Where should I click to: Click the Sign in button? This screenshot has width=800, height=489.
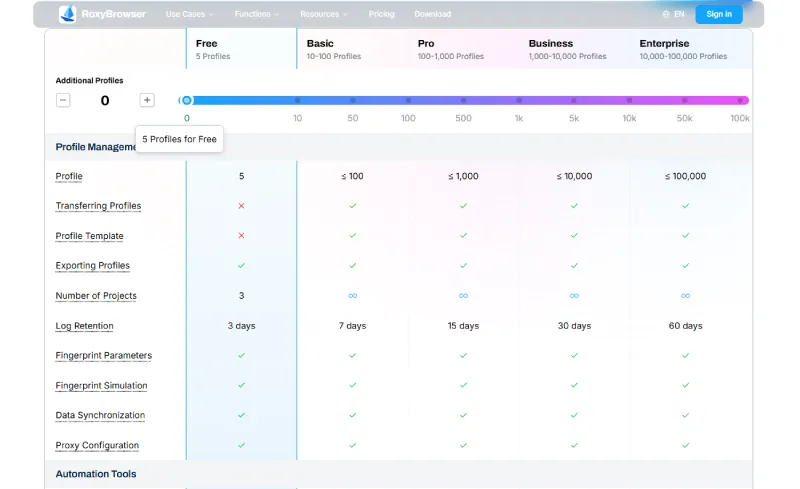tap(719, 14)
